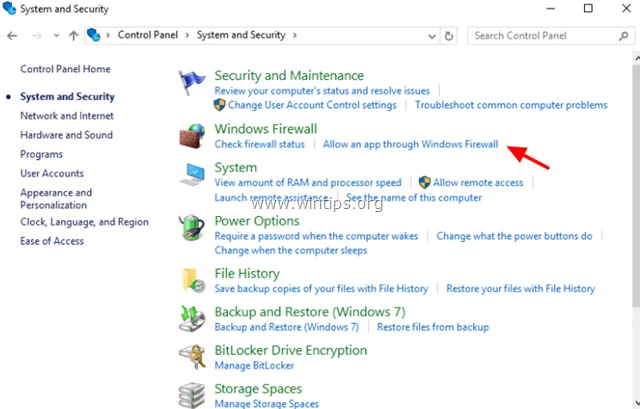Click the Windows Firewall brick wall icon
The height and width of the screenshot is (409, 640).
point(192,136)
